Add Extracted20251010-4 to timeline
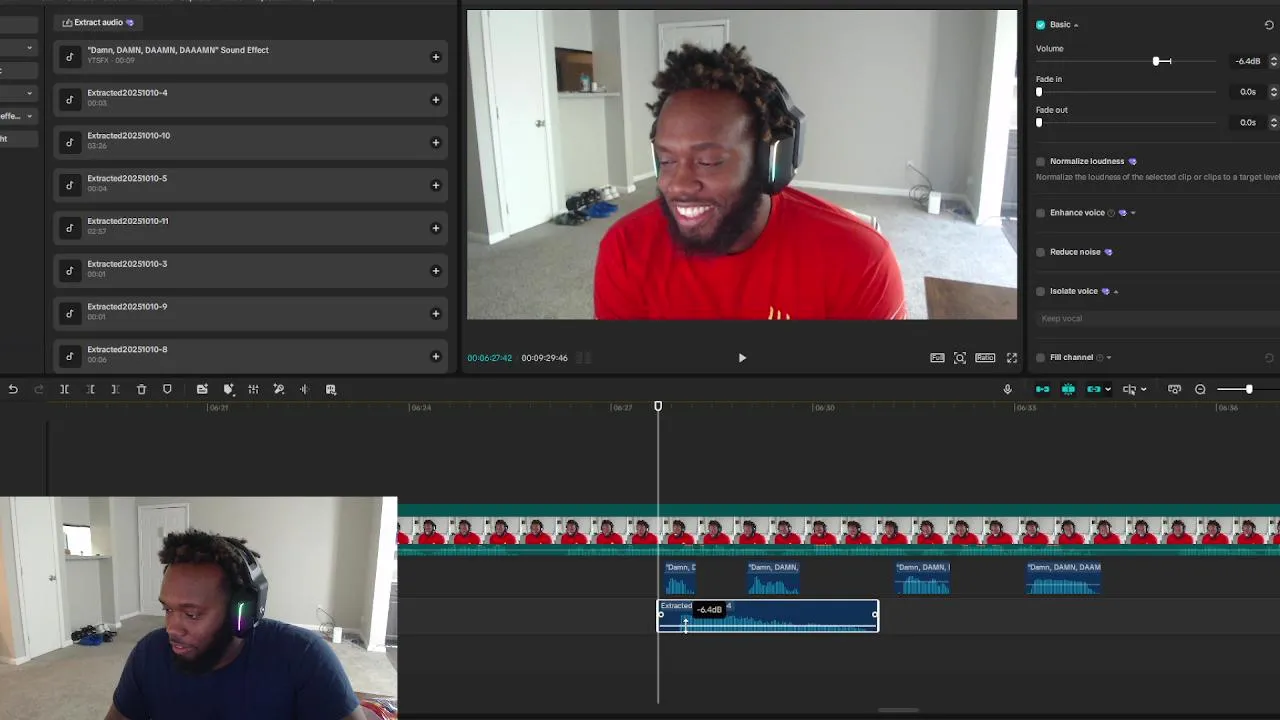 [435, 100]
